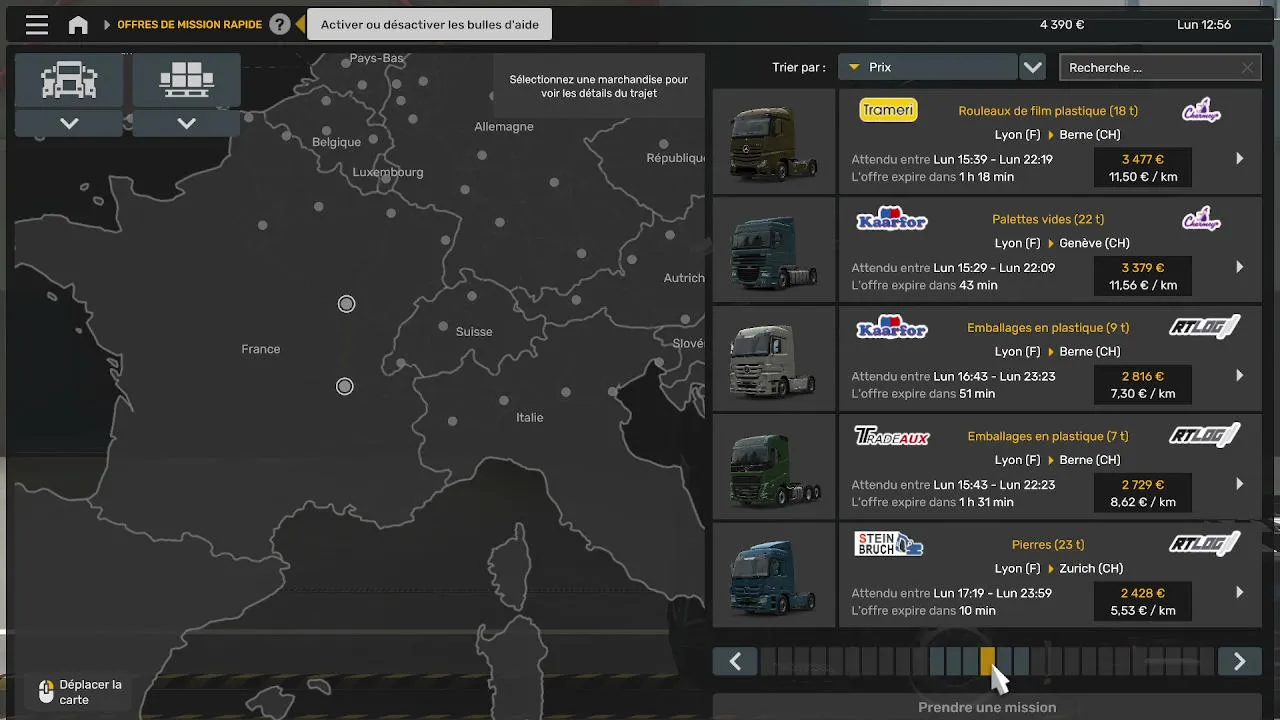Expand details arrow for Rouleaux de film plastique
The height and width of the screenshot is (720, 1280).
coord(1240,158)
